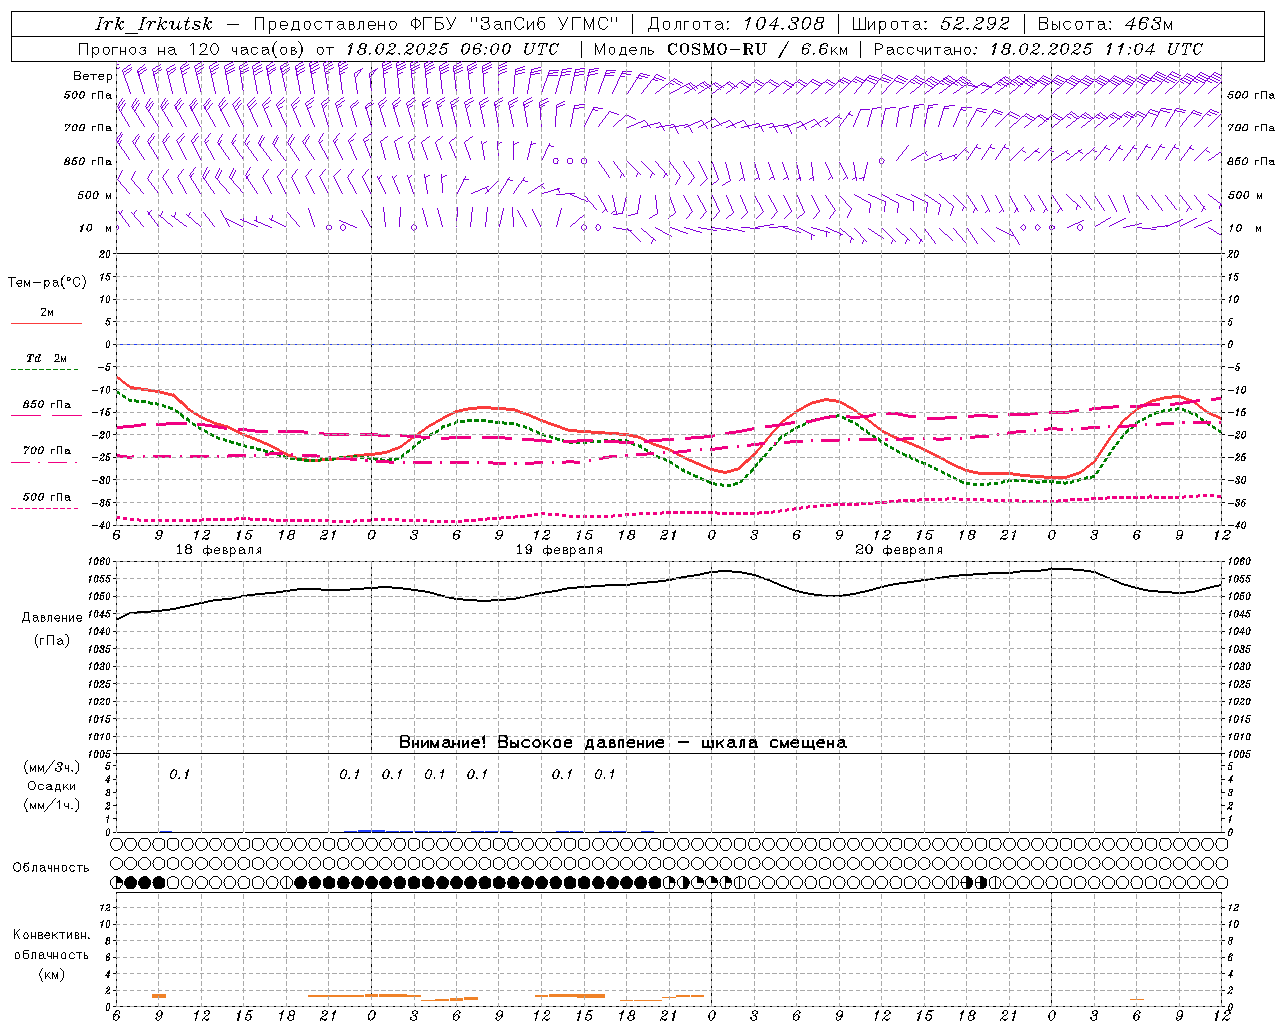This screenshot has width=1280, height=1024.
Task: Click the "Конвективн." convective cloud label
Action: pyautogui.click(x=52, y=935)
